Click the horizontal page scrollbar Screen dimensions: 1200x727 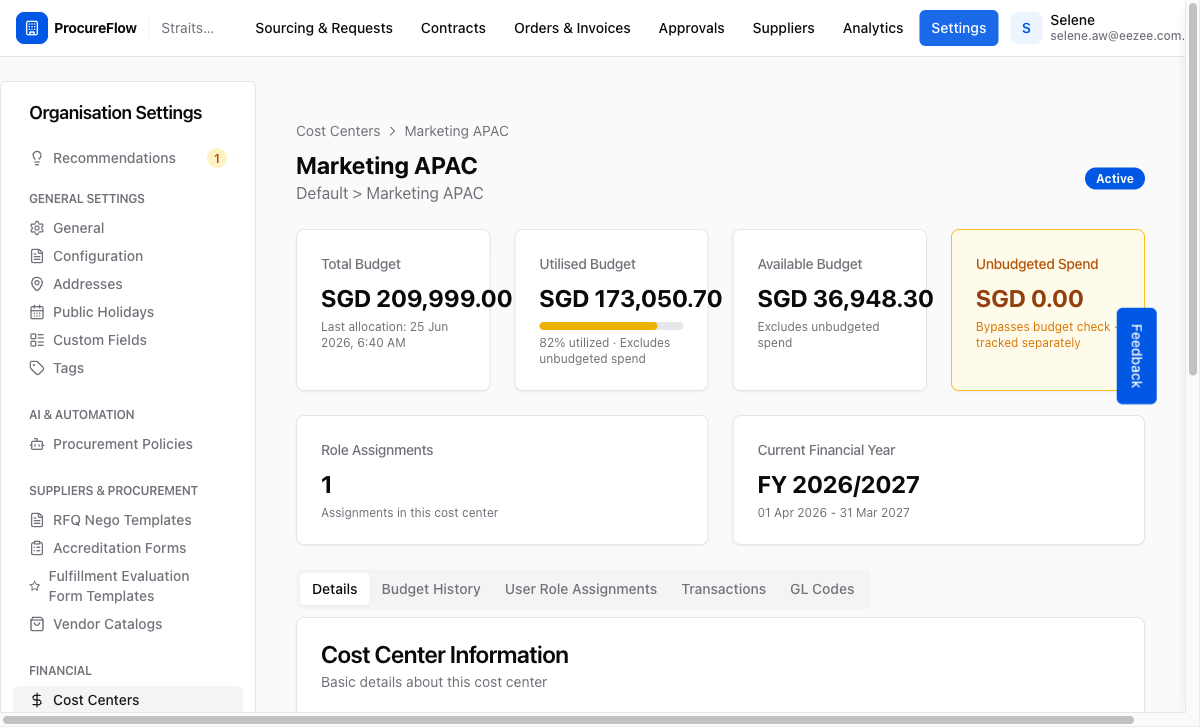tap(567, 720)
